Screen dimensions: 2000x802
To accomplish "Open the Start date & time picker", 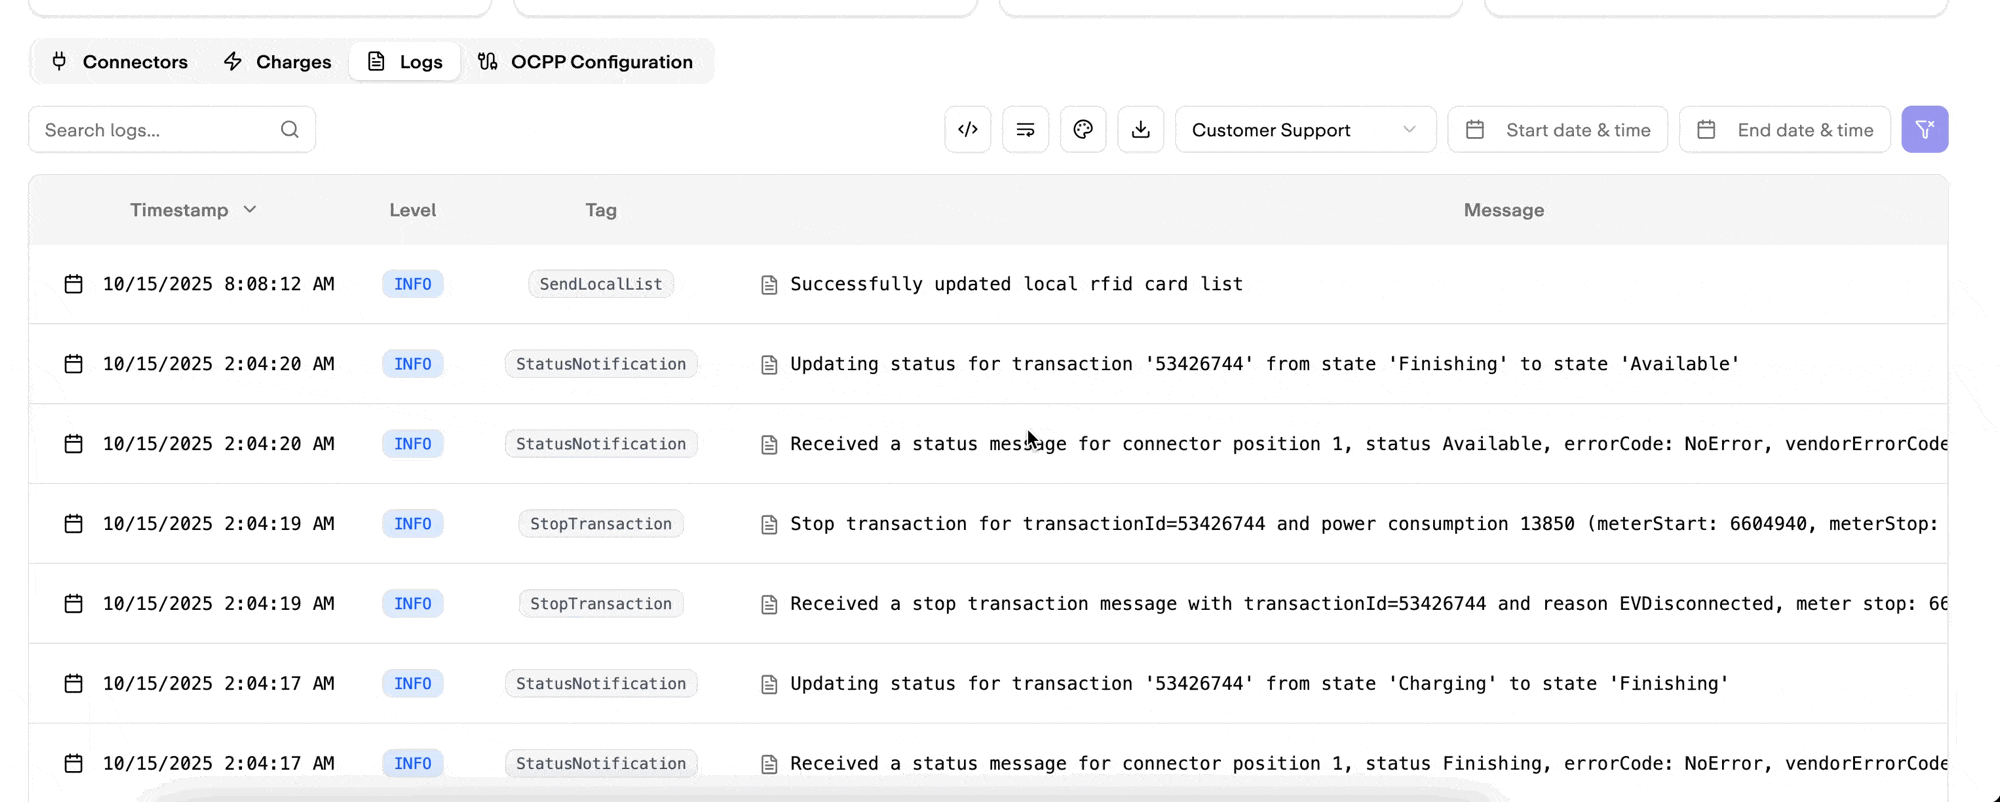I will click(1557, 130).
